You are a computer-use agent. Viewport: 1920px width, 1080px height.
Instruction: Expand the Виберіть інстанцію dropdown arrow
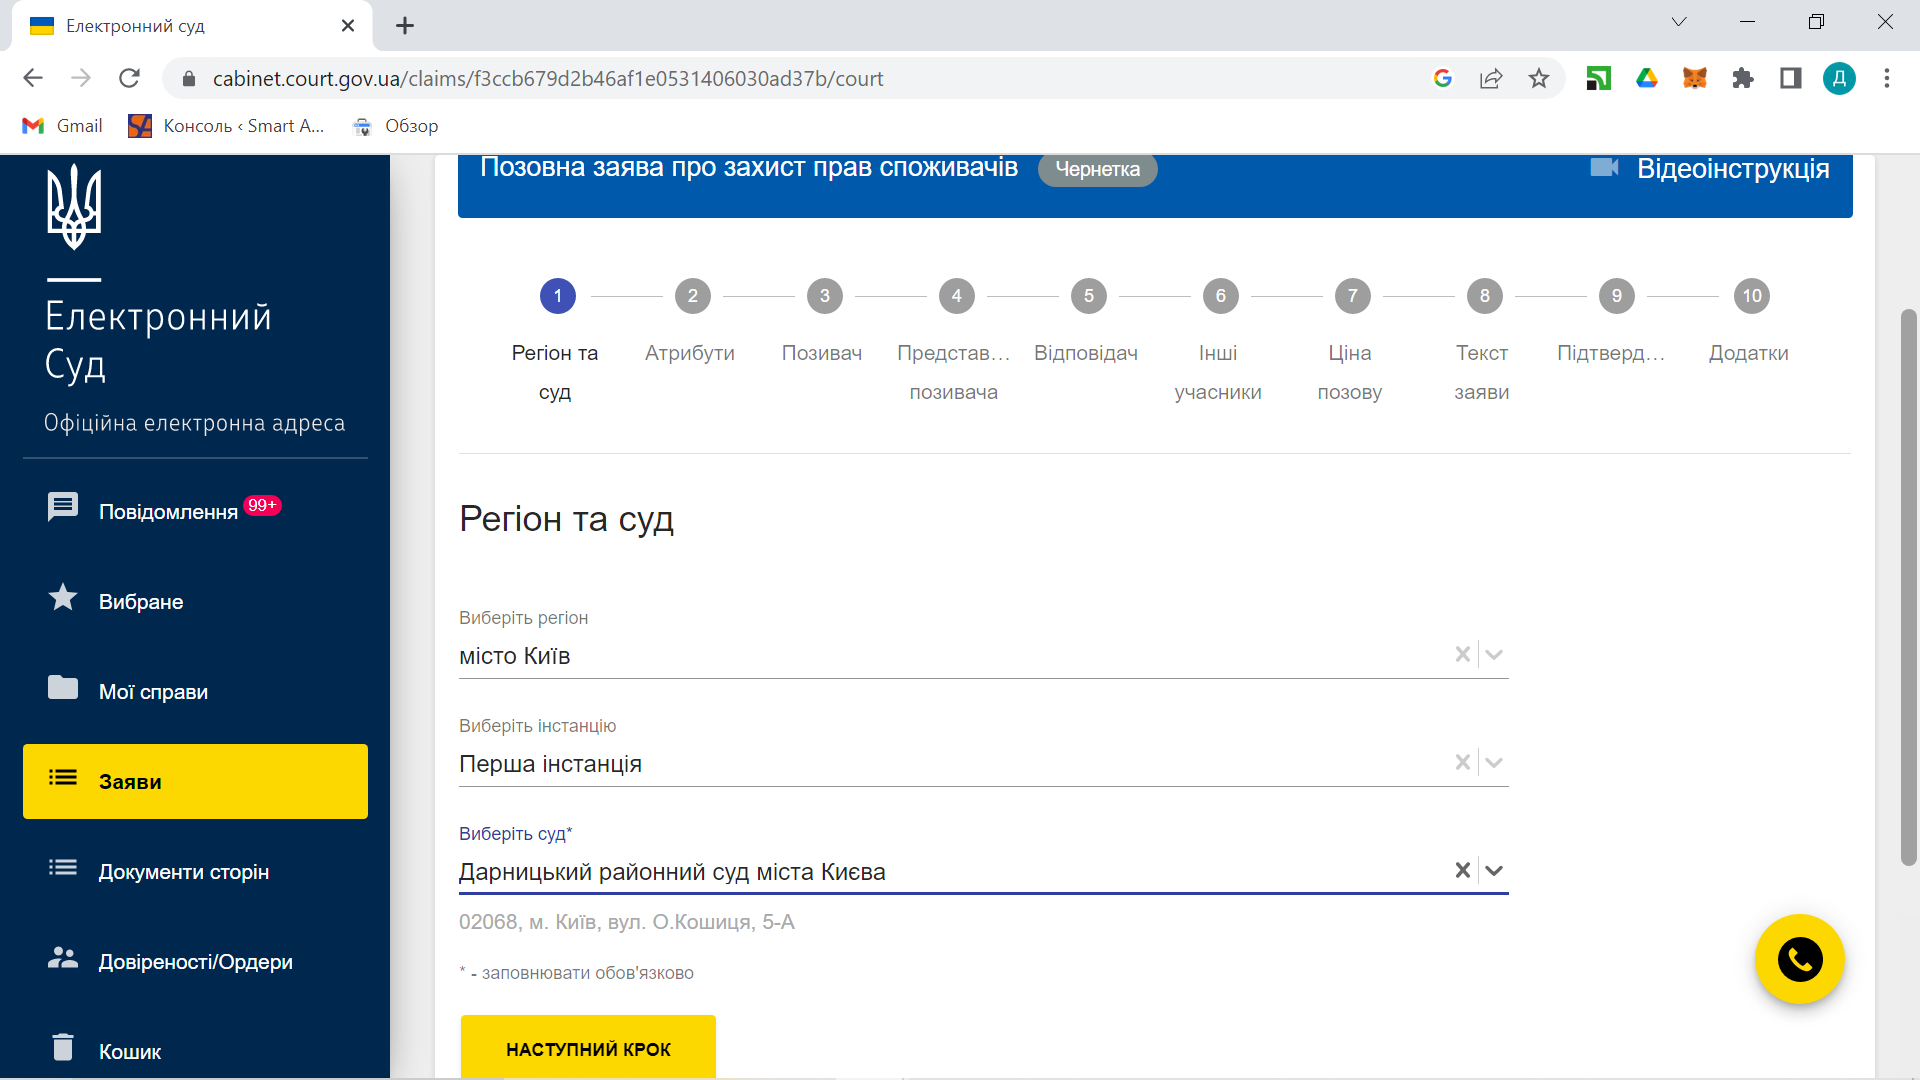(x=1494, y=763)
